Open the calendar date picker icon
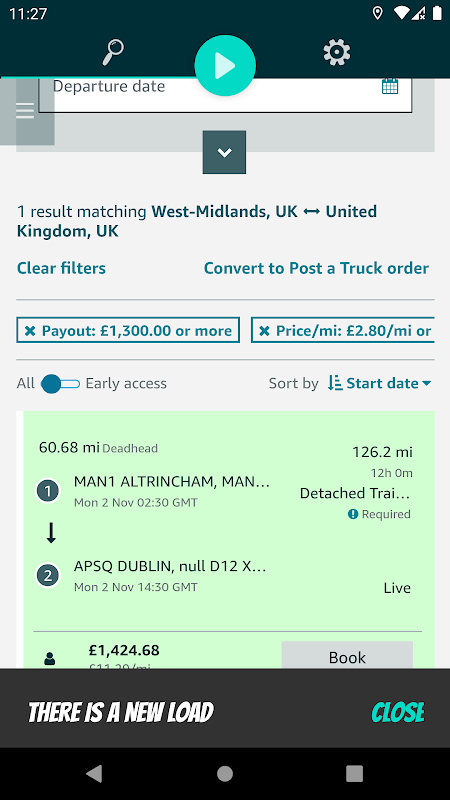This screenshot has width=450, height=800. coord(390,86)
